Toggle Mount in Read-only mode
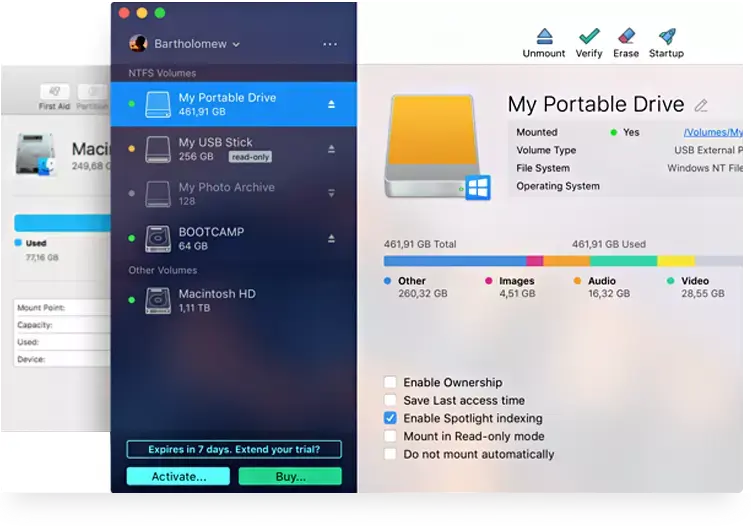Screen dimensions: 751x530 [x=390, y=436]
